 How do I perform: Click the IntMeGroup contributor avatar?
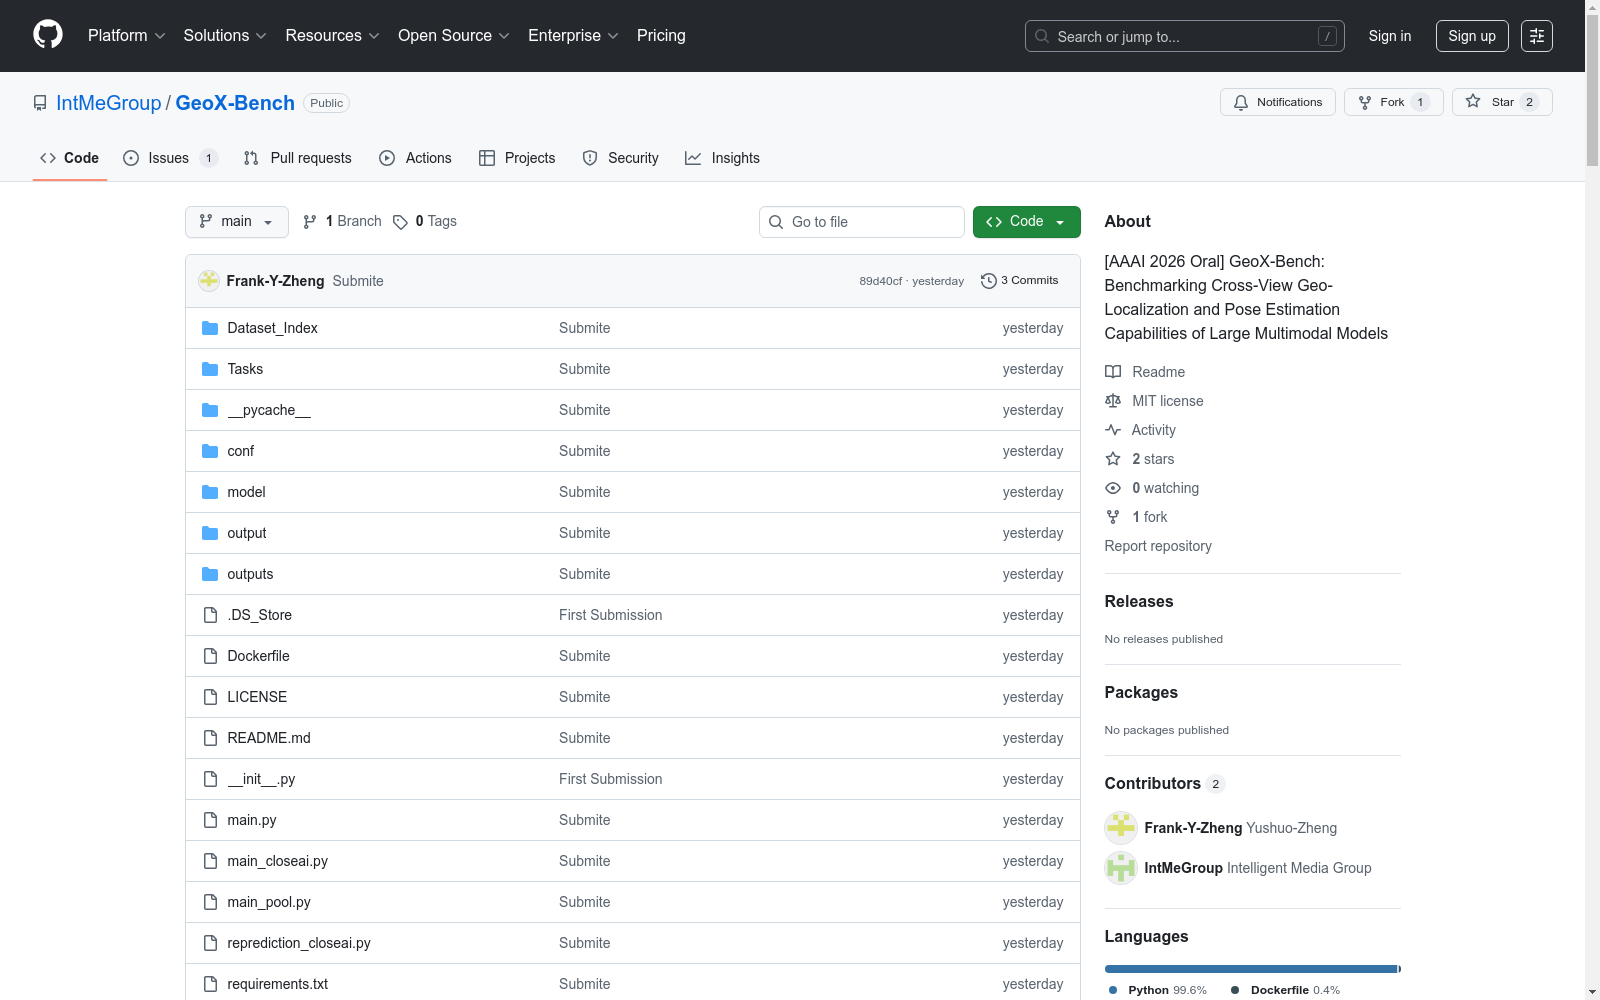pos(1121,868)
